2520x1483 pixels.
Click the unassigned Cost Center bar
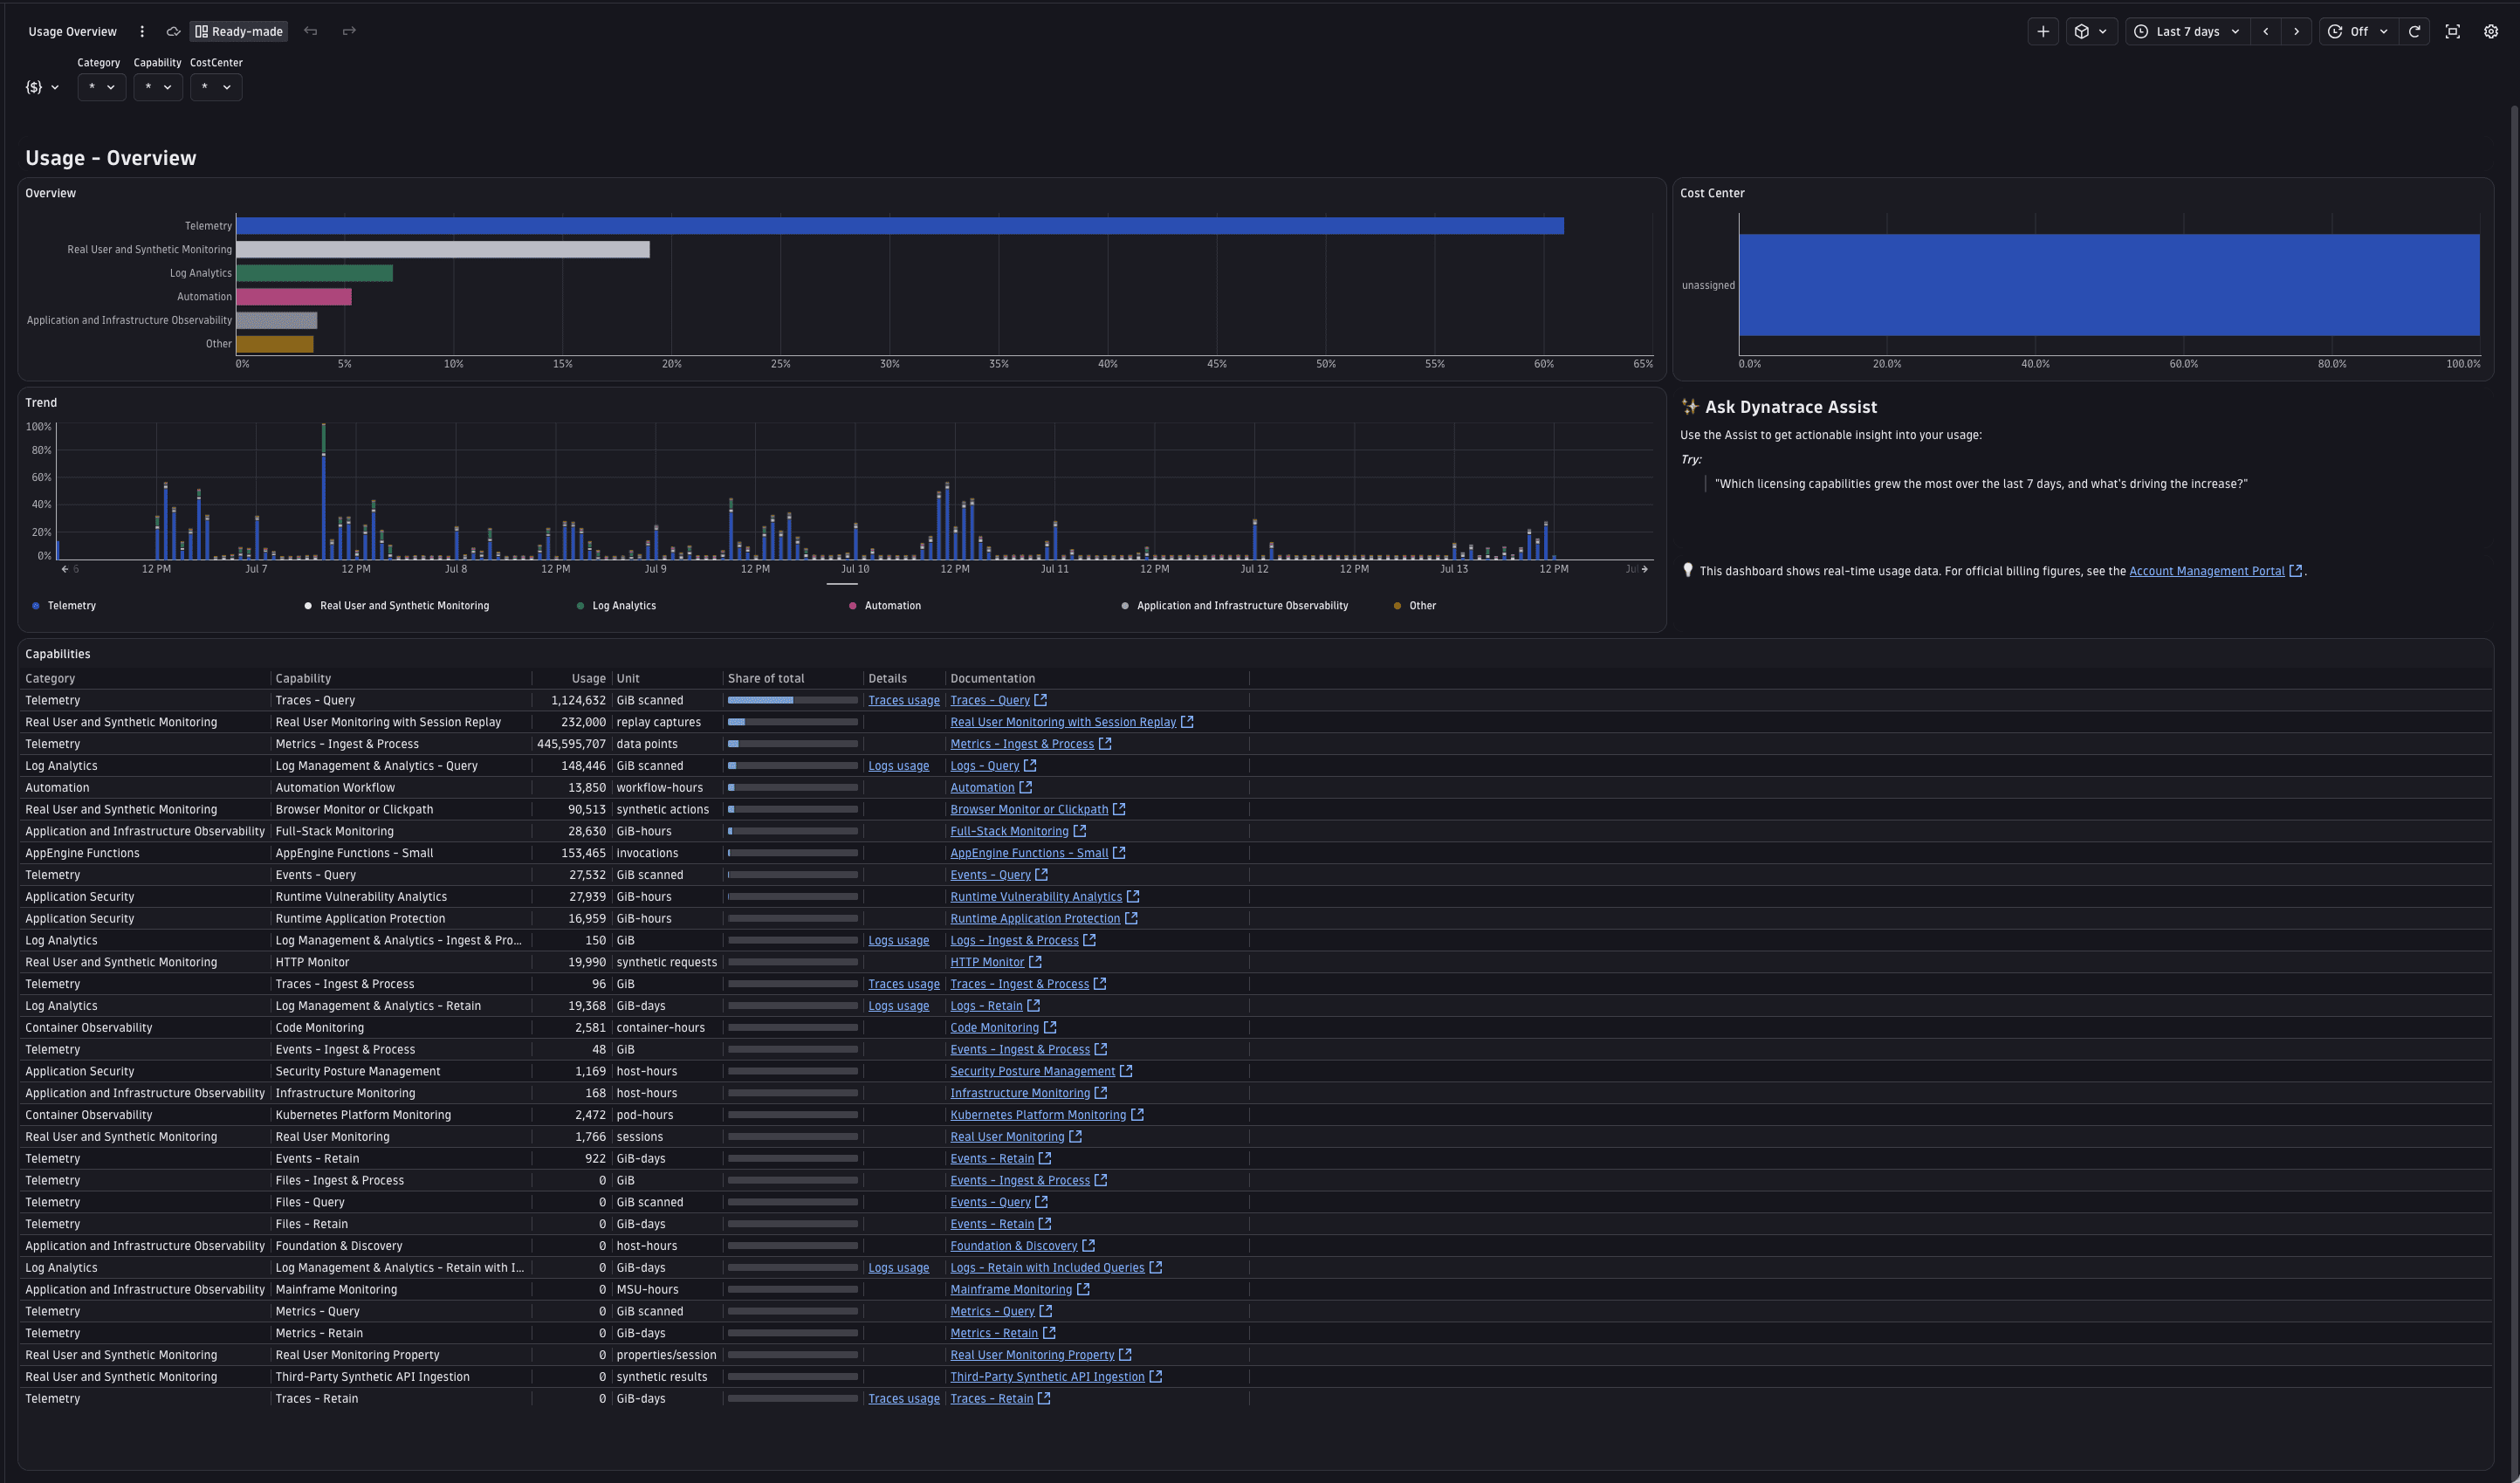[x=2109, y=285]
